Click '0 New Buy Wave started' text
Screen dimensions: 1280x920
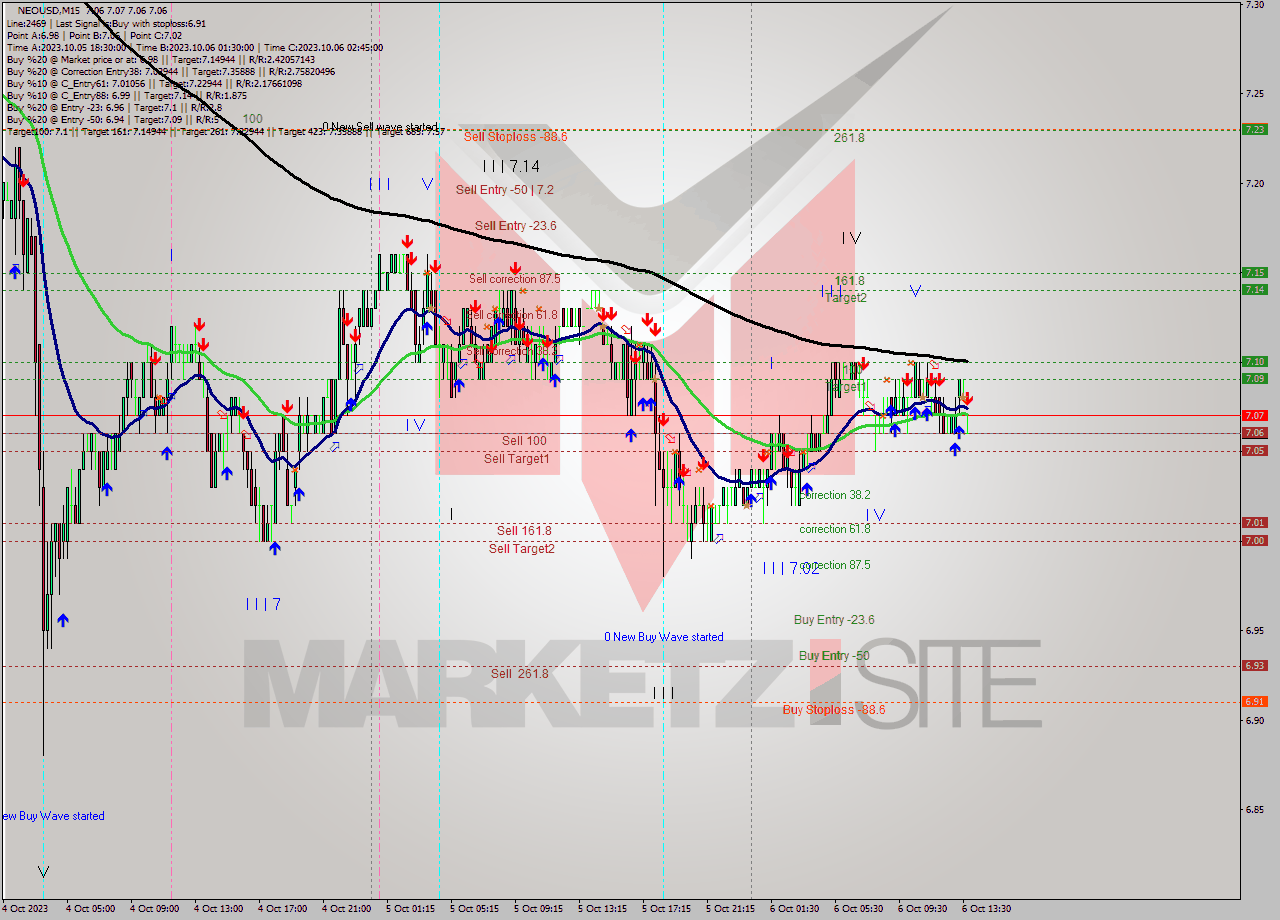click(x=664, y=637)
